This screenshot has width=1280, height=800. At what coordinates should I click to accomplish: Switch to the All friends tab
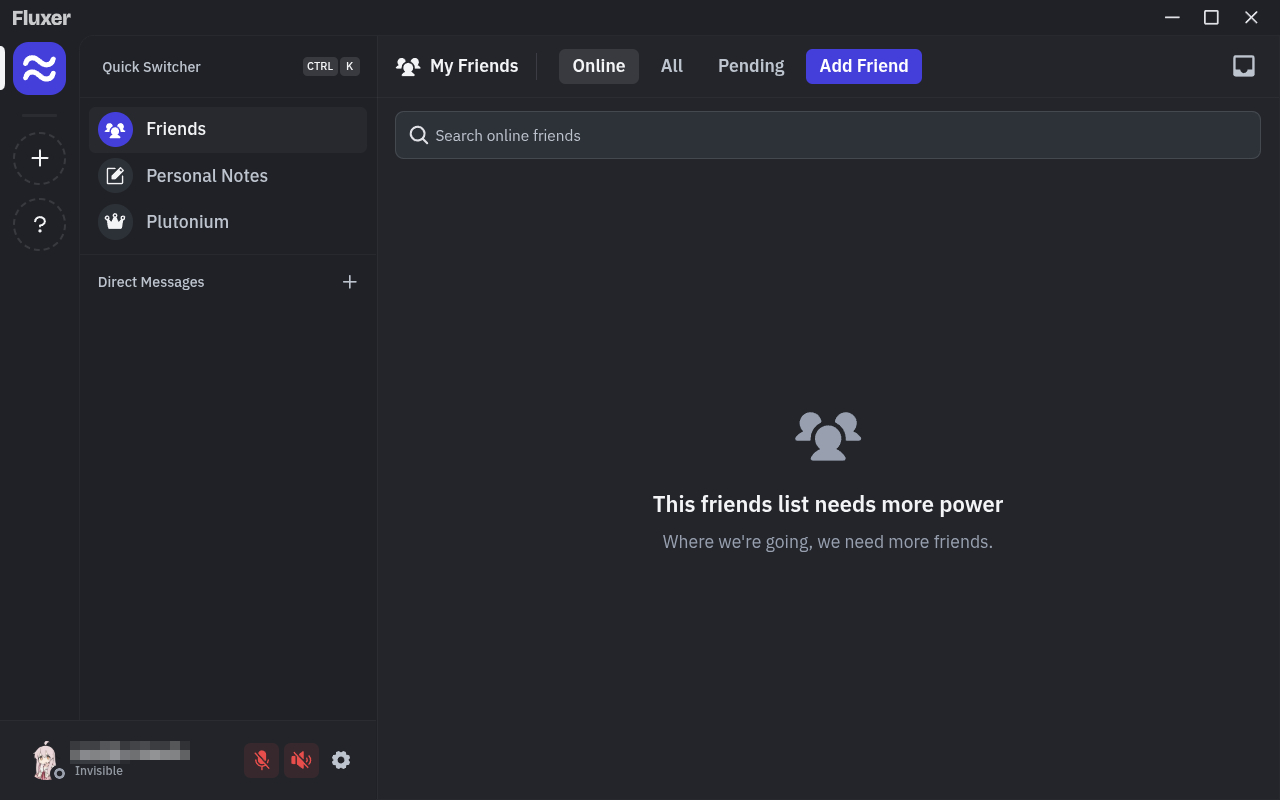(672, 66)
